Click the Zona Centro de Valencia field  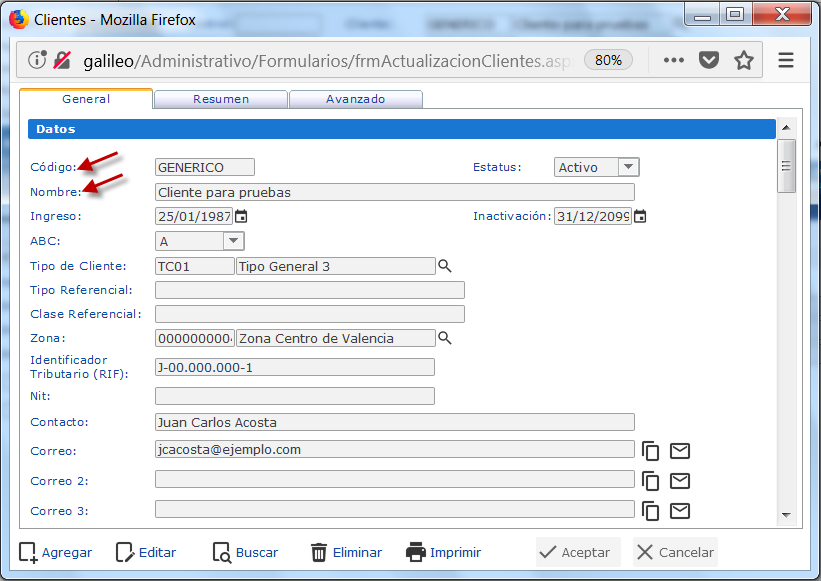336,338
